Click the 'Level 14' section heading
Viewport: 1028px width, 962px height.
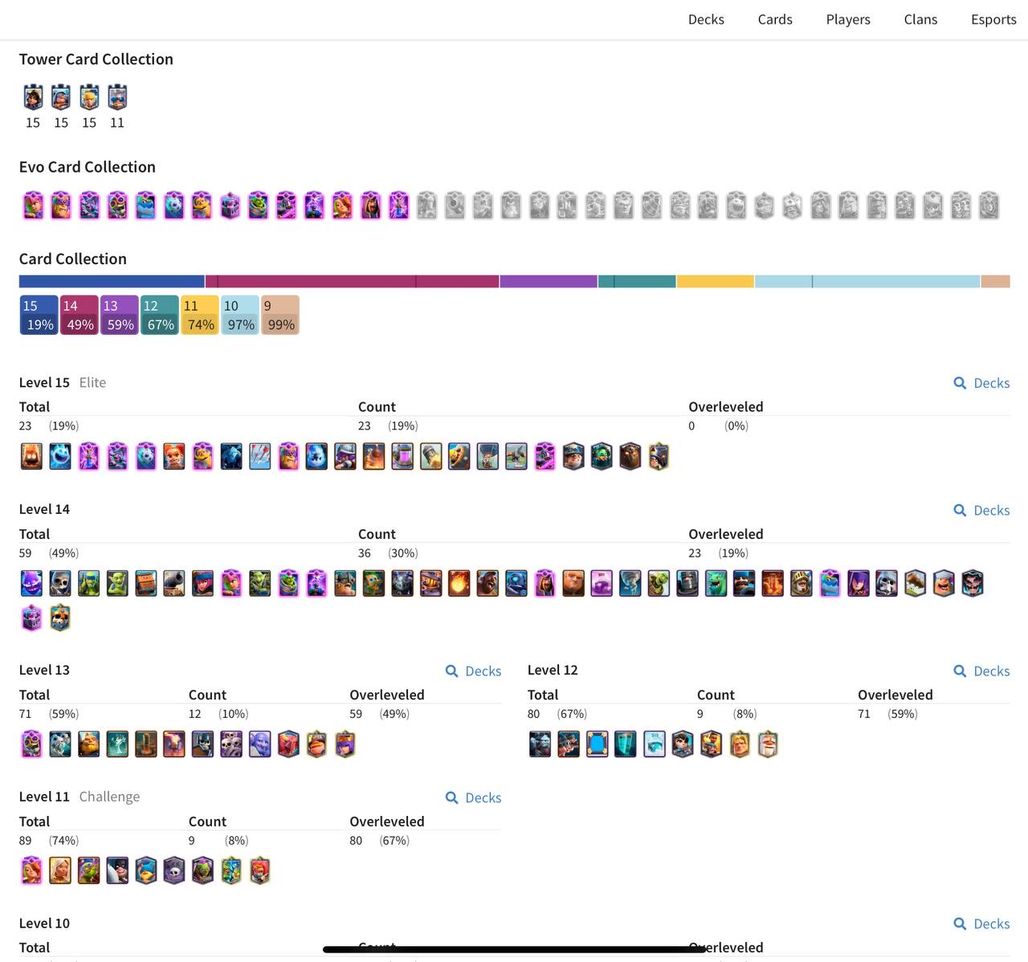point(45,510)
